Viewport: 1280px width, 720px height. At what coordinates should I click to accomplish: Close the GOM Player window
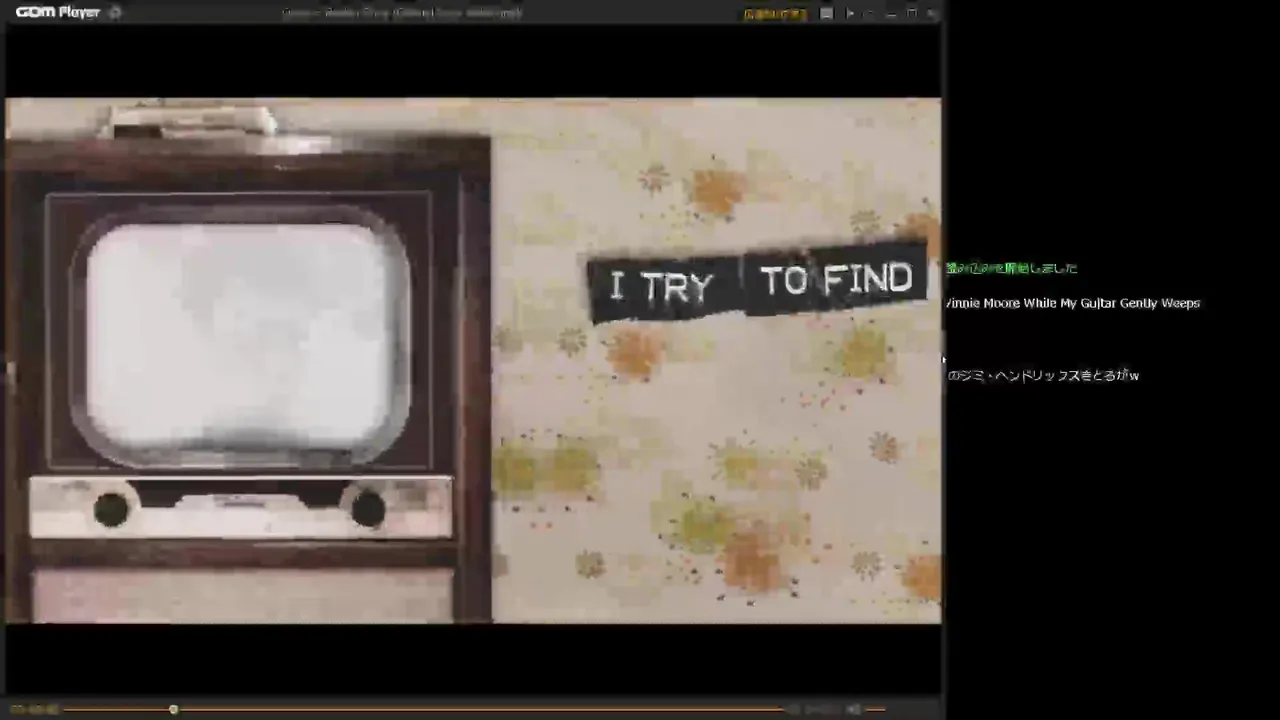tap(932, 14)
